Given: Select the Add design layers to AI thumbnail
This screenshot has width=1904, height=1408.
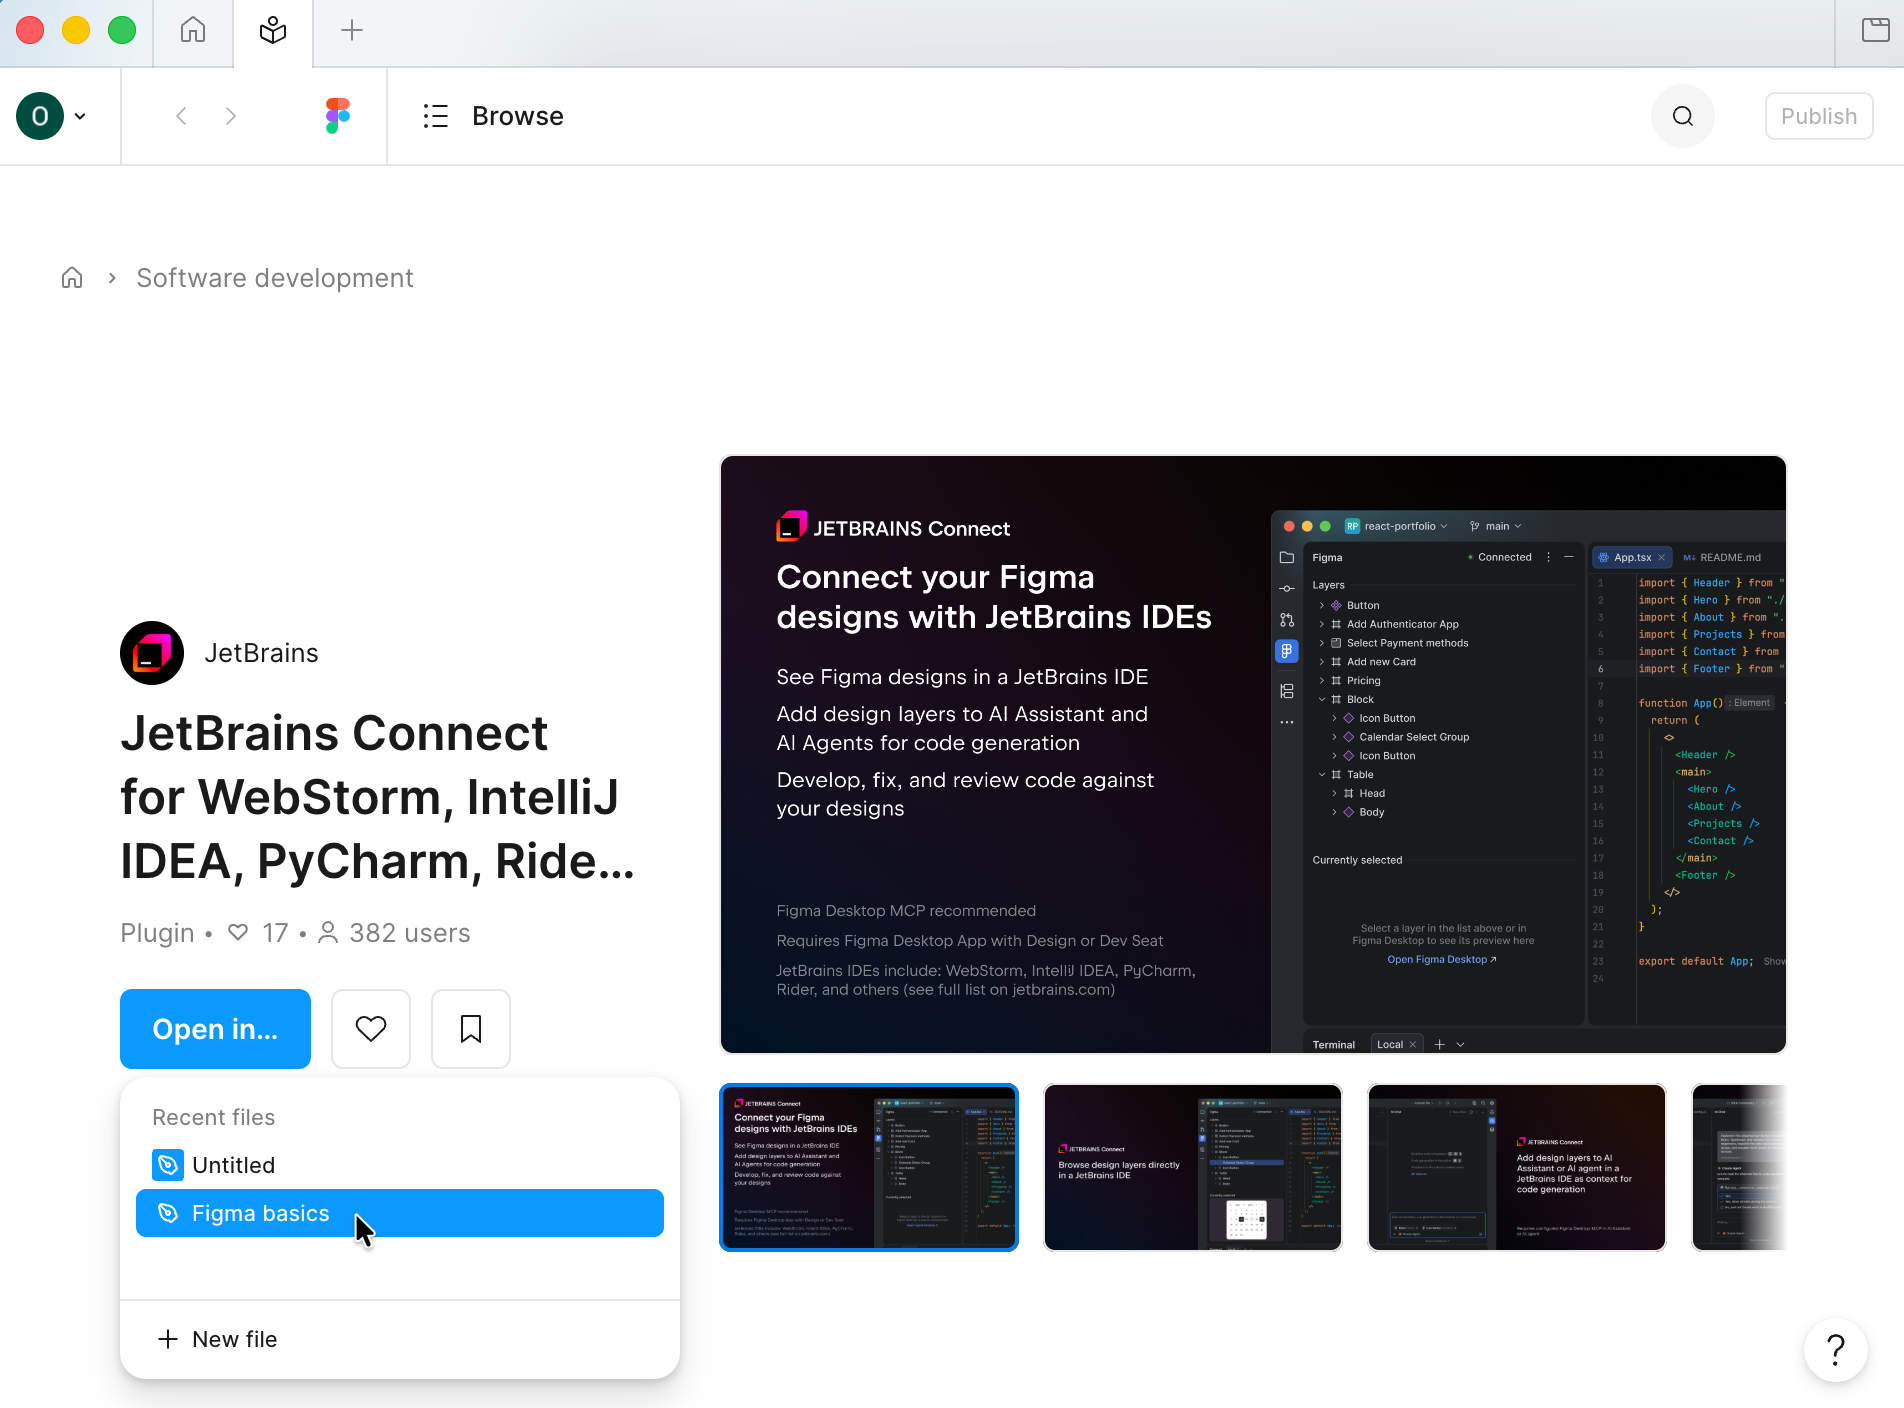Looking at the screenshot, I should (x=1517, y=1167).
